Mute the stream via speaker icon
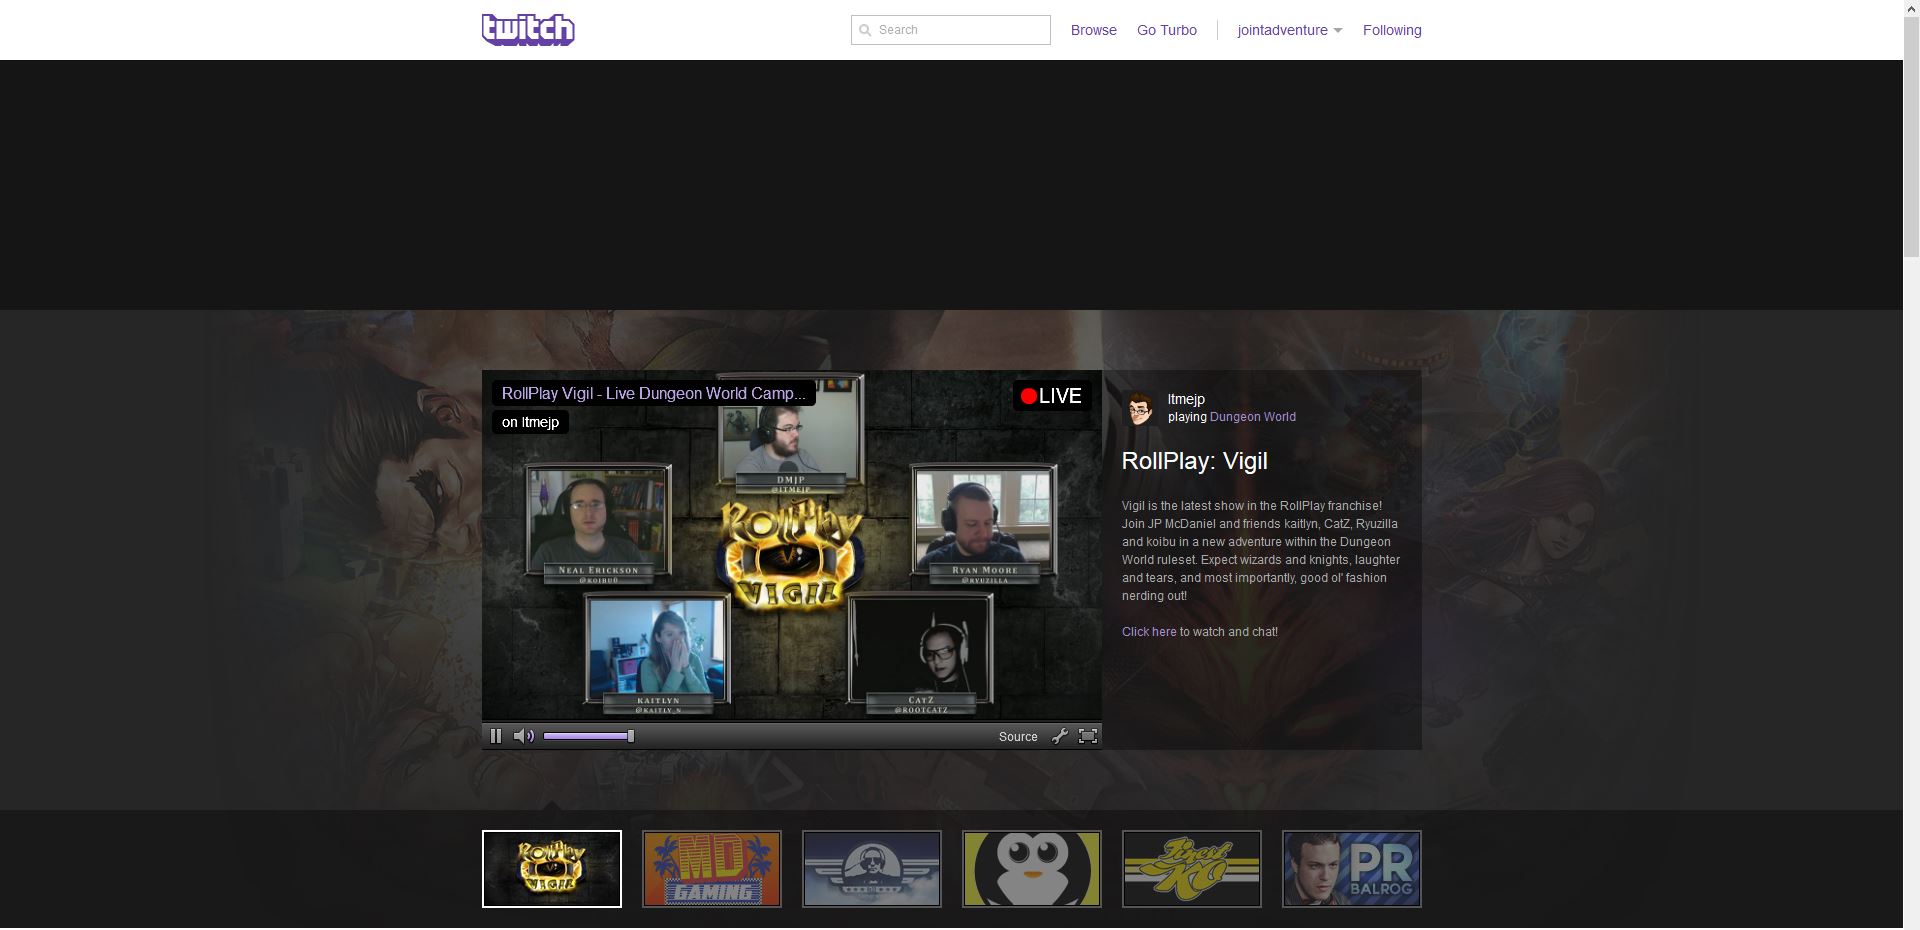 [523, 736]
